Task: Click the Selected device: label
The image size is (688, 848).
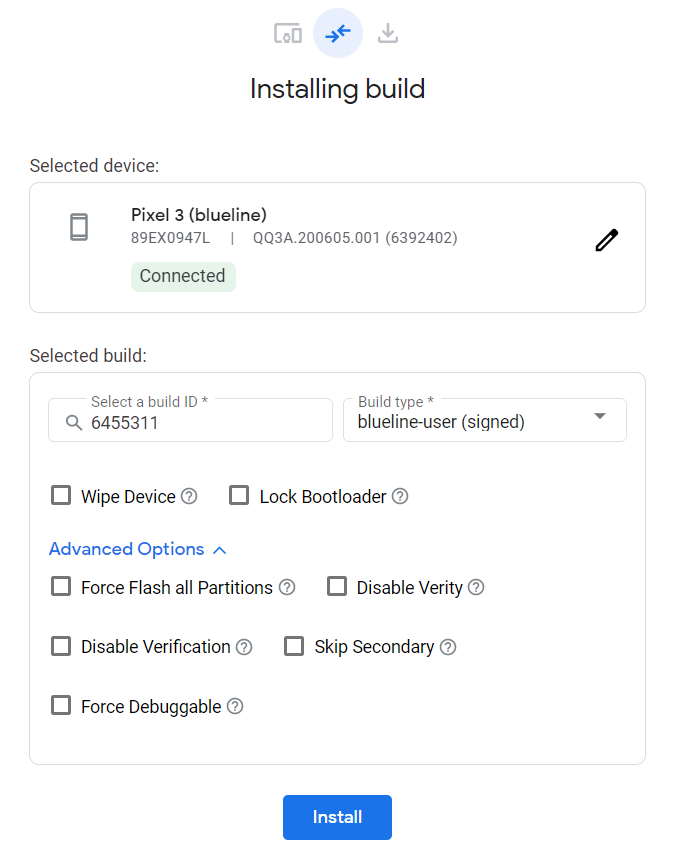Action: pos(95,165)
